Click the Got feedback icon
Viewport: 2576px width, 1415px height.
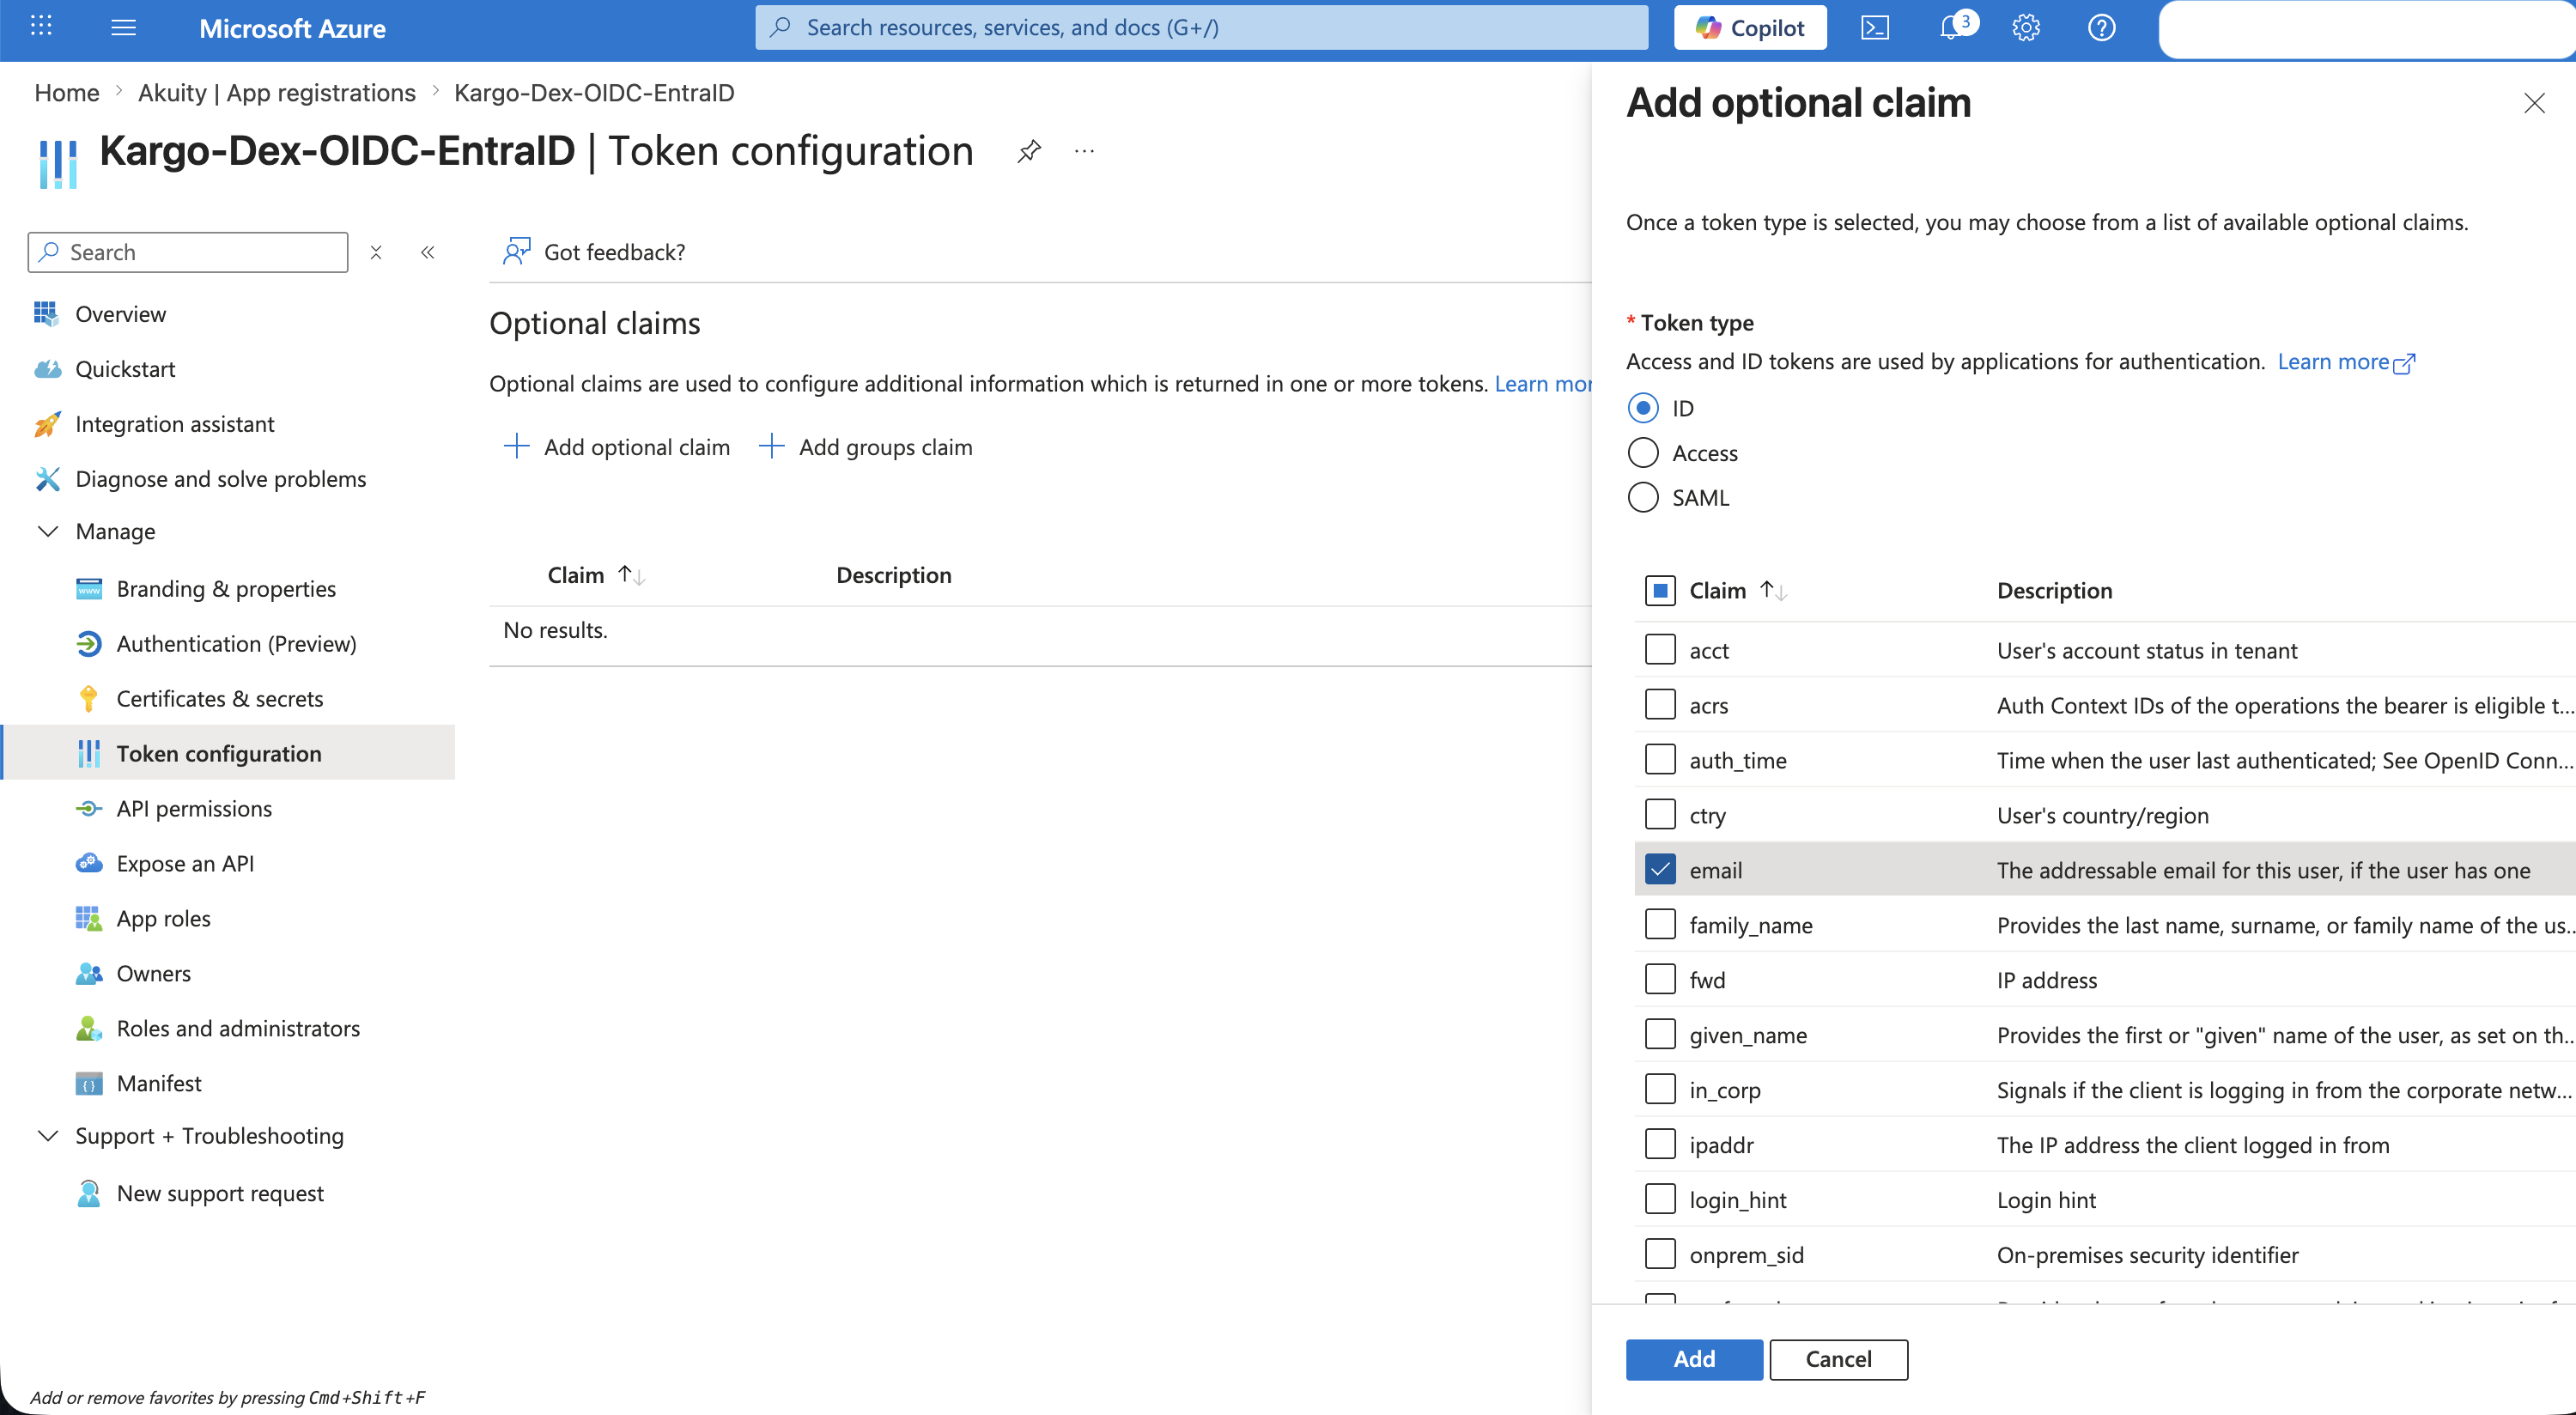[x=516, y=251]
